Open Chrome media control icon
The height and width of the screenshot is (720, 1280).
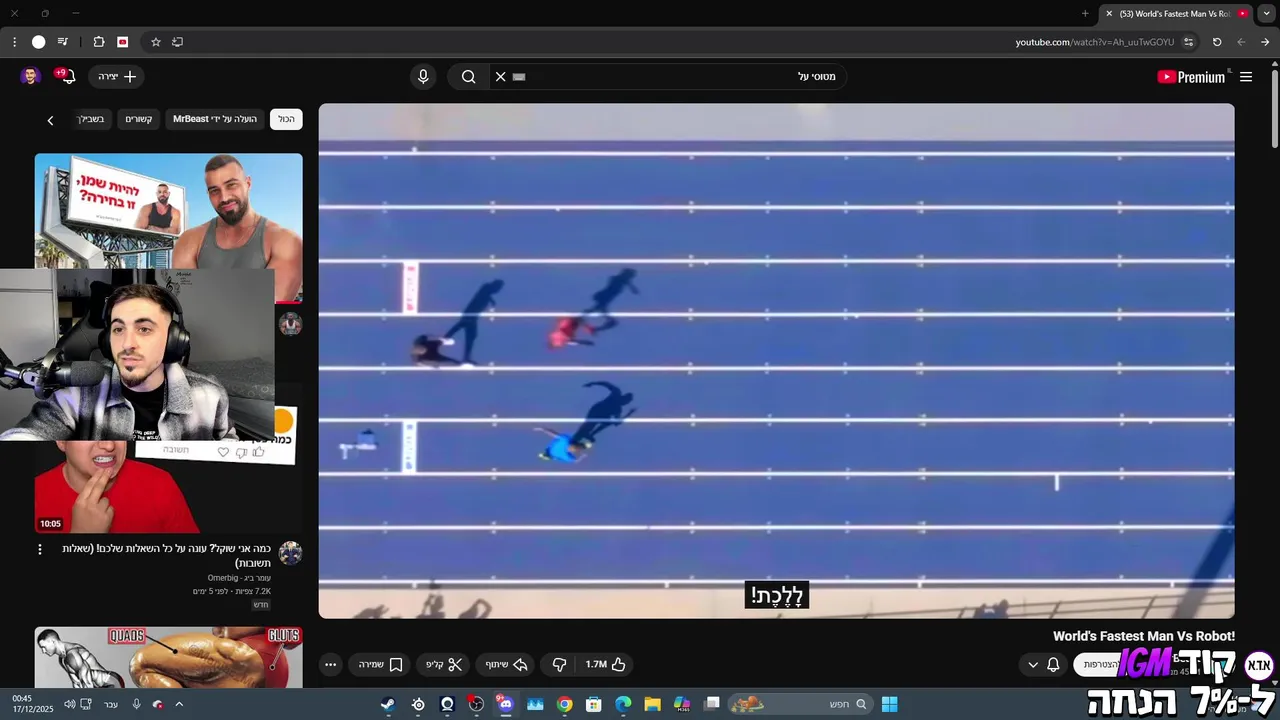pyautogui.click(x=63, y=42)
